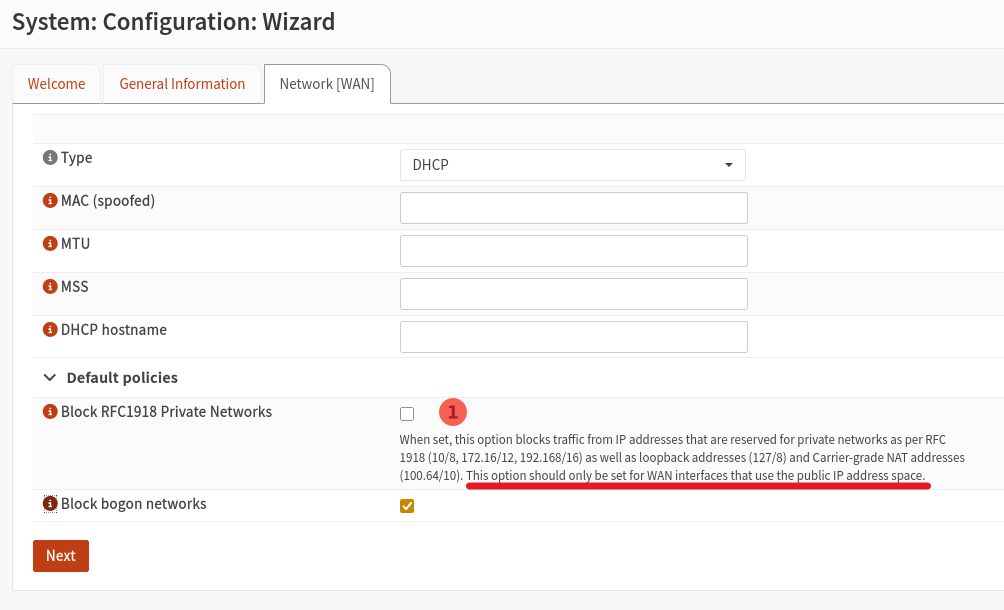Click the info icon for Block RFC1918 Private Networks

pos(48,411)
